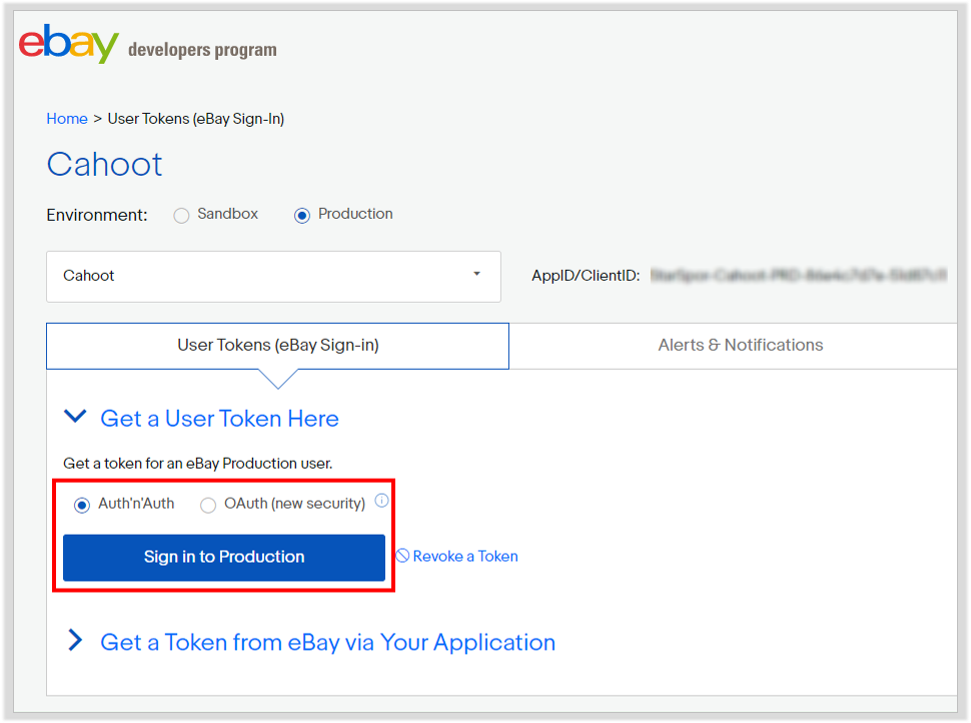This screenshot has height=723, width=971.
Task: Click the AppID/ClientID: label
Action: coord(585,275)
